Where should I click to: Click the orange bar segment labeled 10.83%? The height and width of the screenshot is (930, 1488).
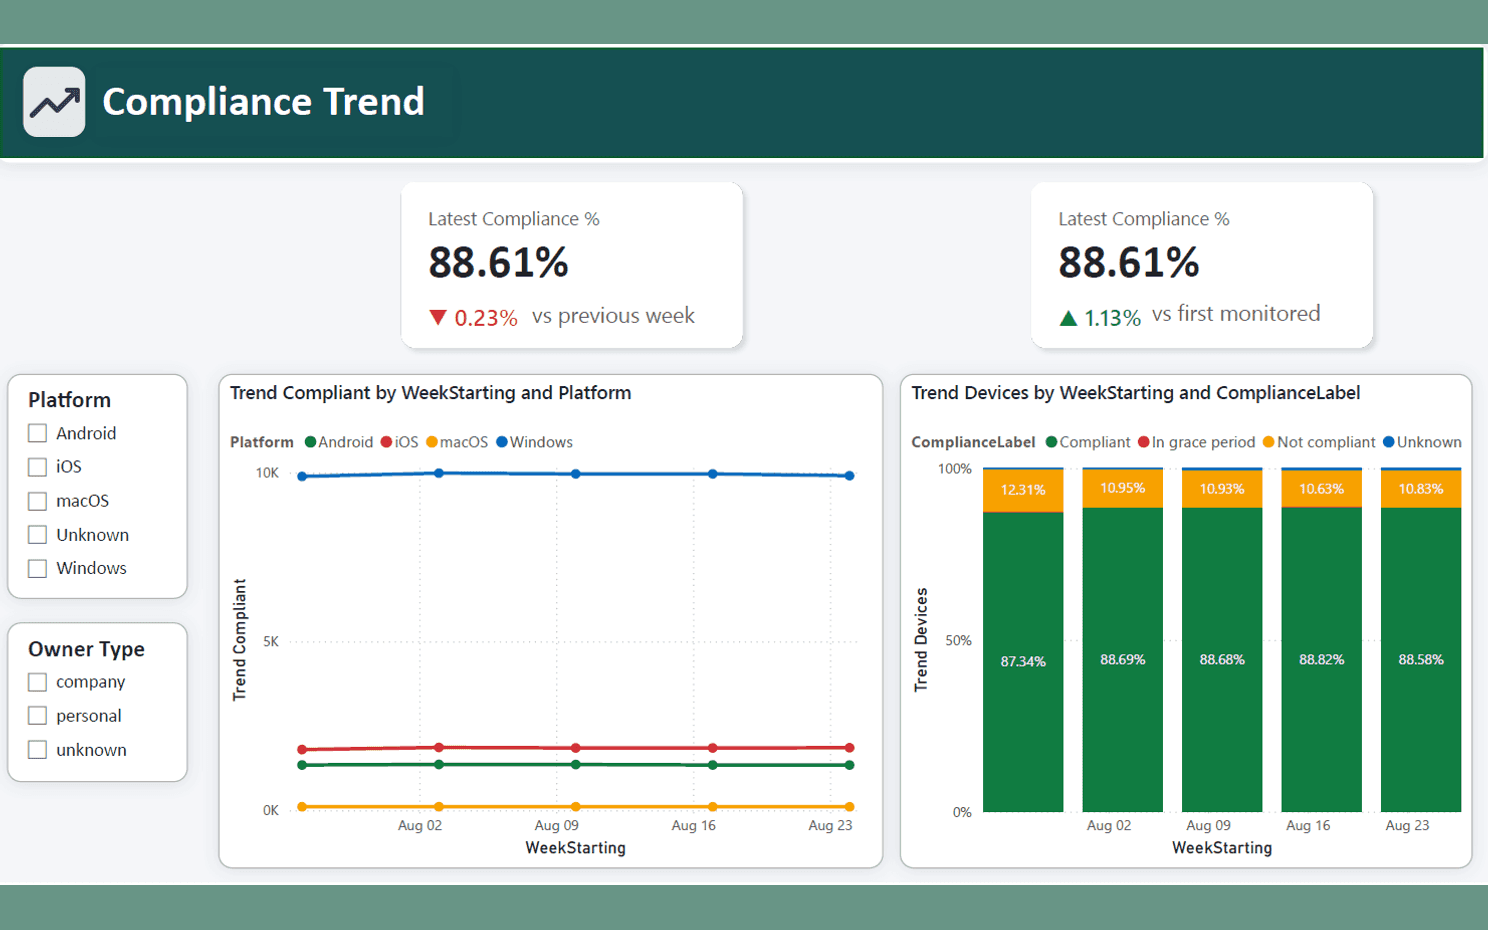(x=1421, y=489)
